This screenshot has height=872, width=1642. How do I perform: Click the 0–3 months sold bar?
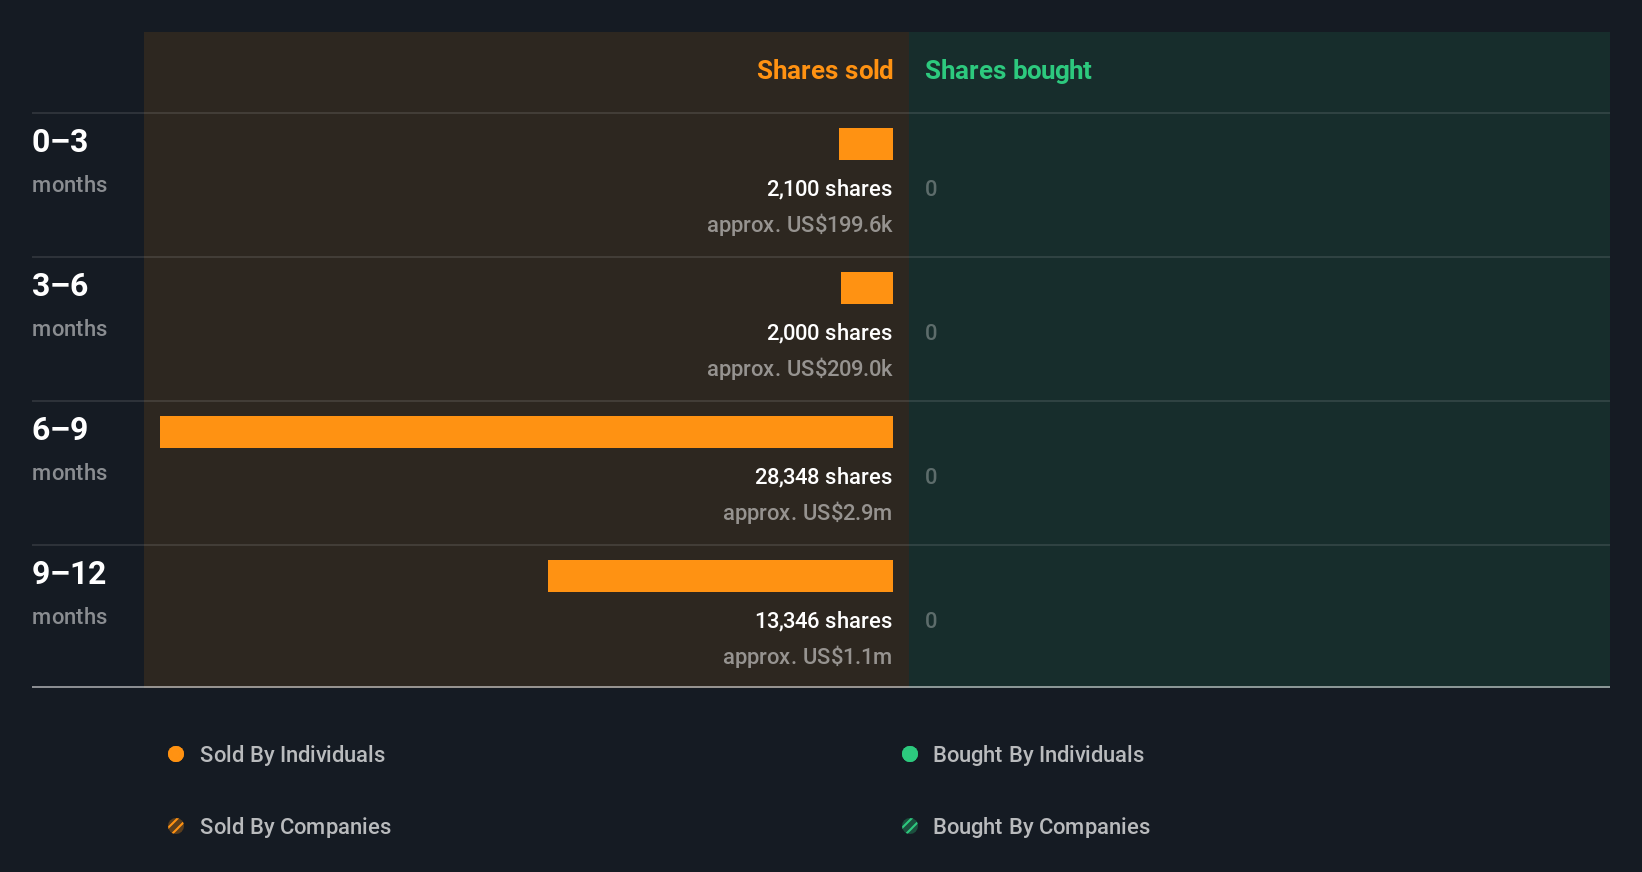click(x=866, y=144)
